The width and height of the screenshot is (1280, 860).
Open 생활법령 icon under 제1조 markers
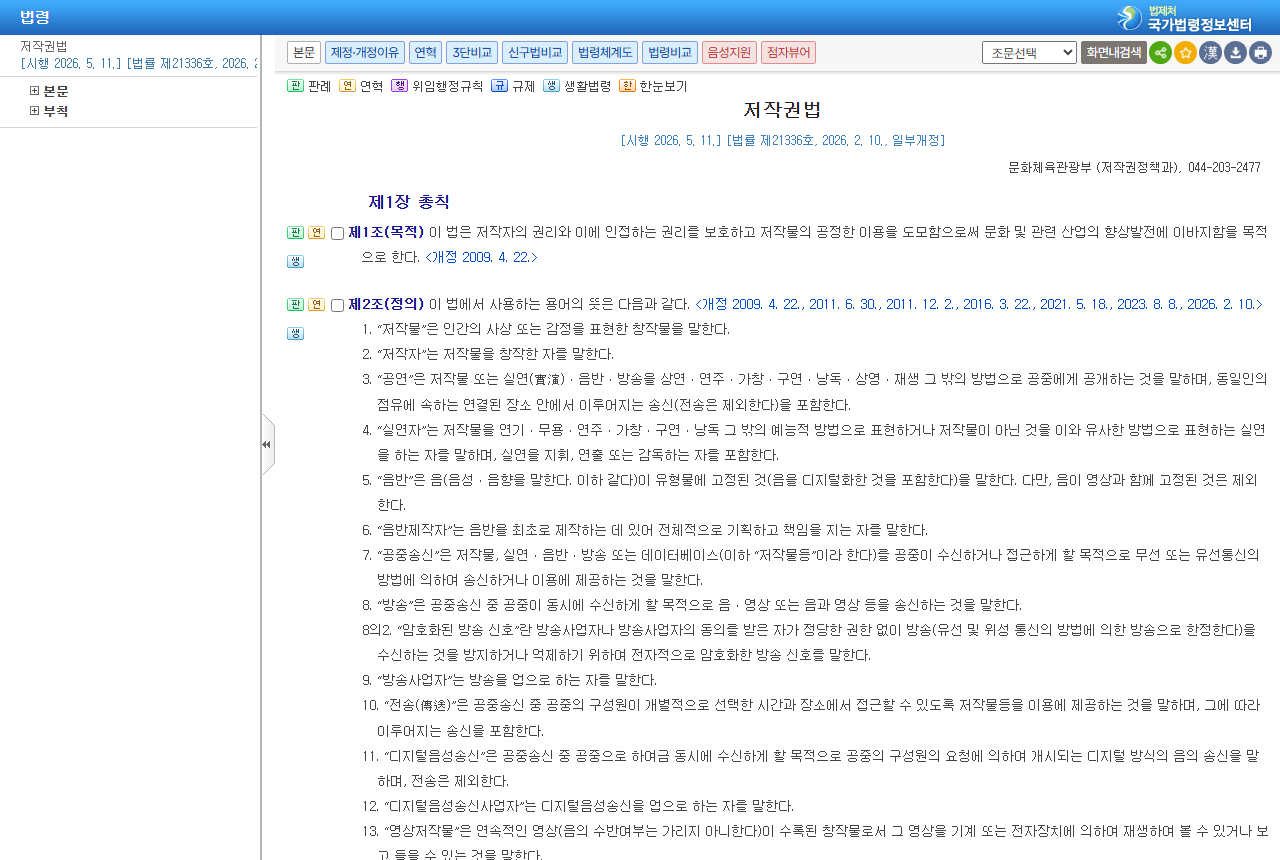[295, 261]
